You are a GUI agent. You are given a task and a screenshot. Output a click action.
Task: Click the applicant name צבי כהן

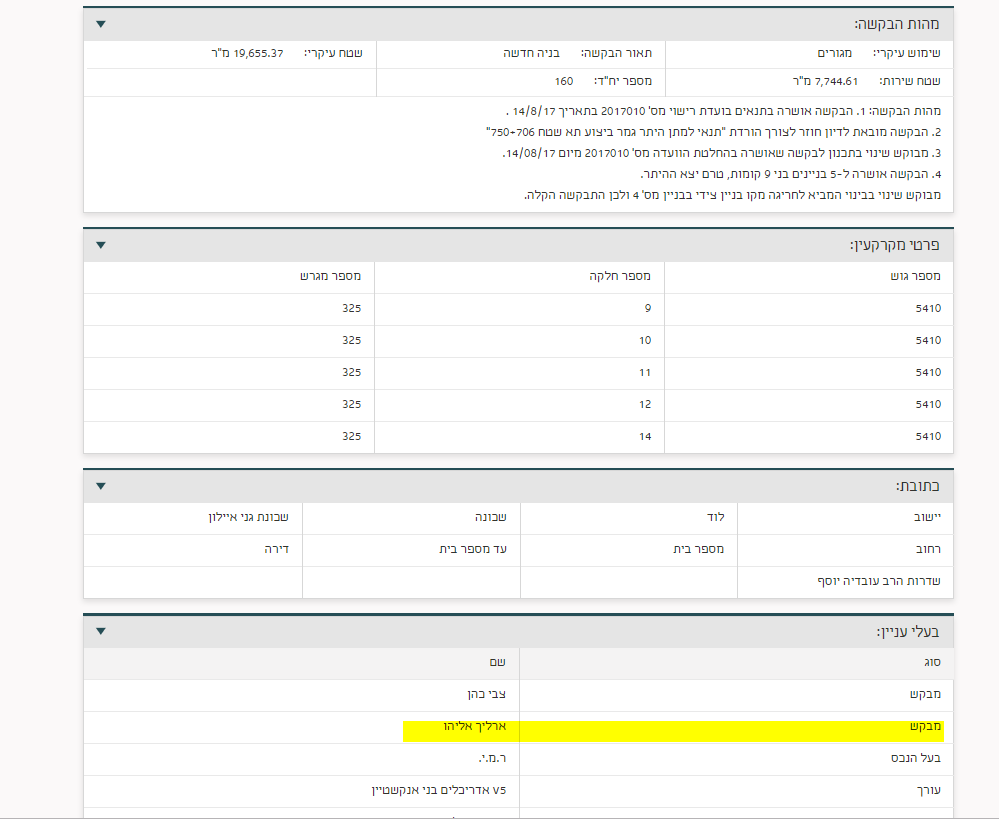click(x=487, y=695)
